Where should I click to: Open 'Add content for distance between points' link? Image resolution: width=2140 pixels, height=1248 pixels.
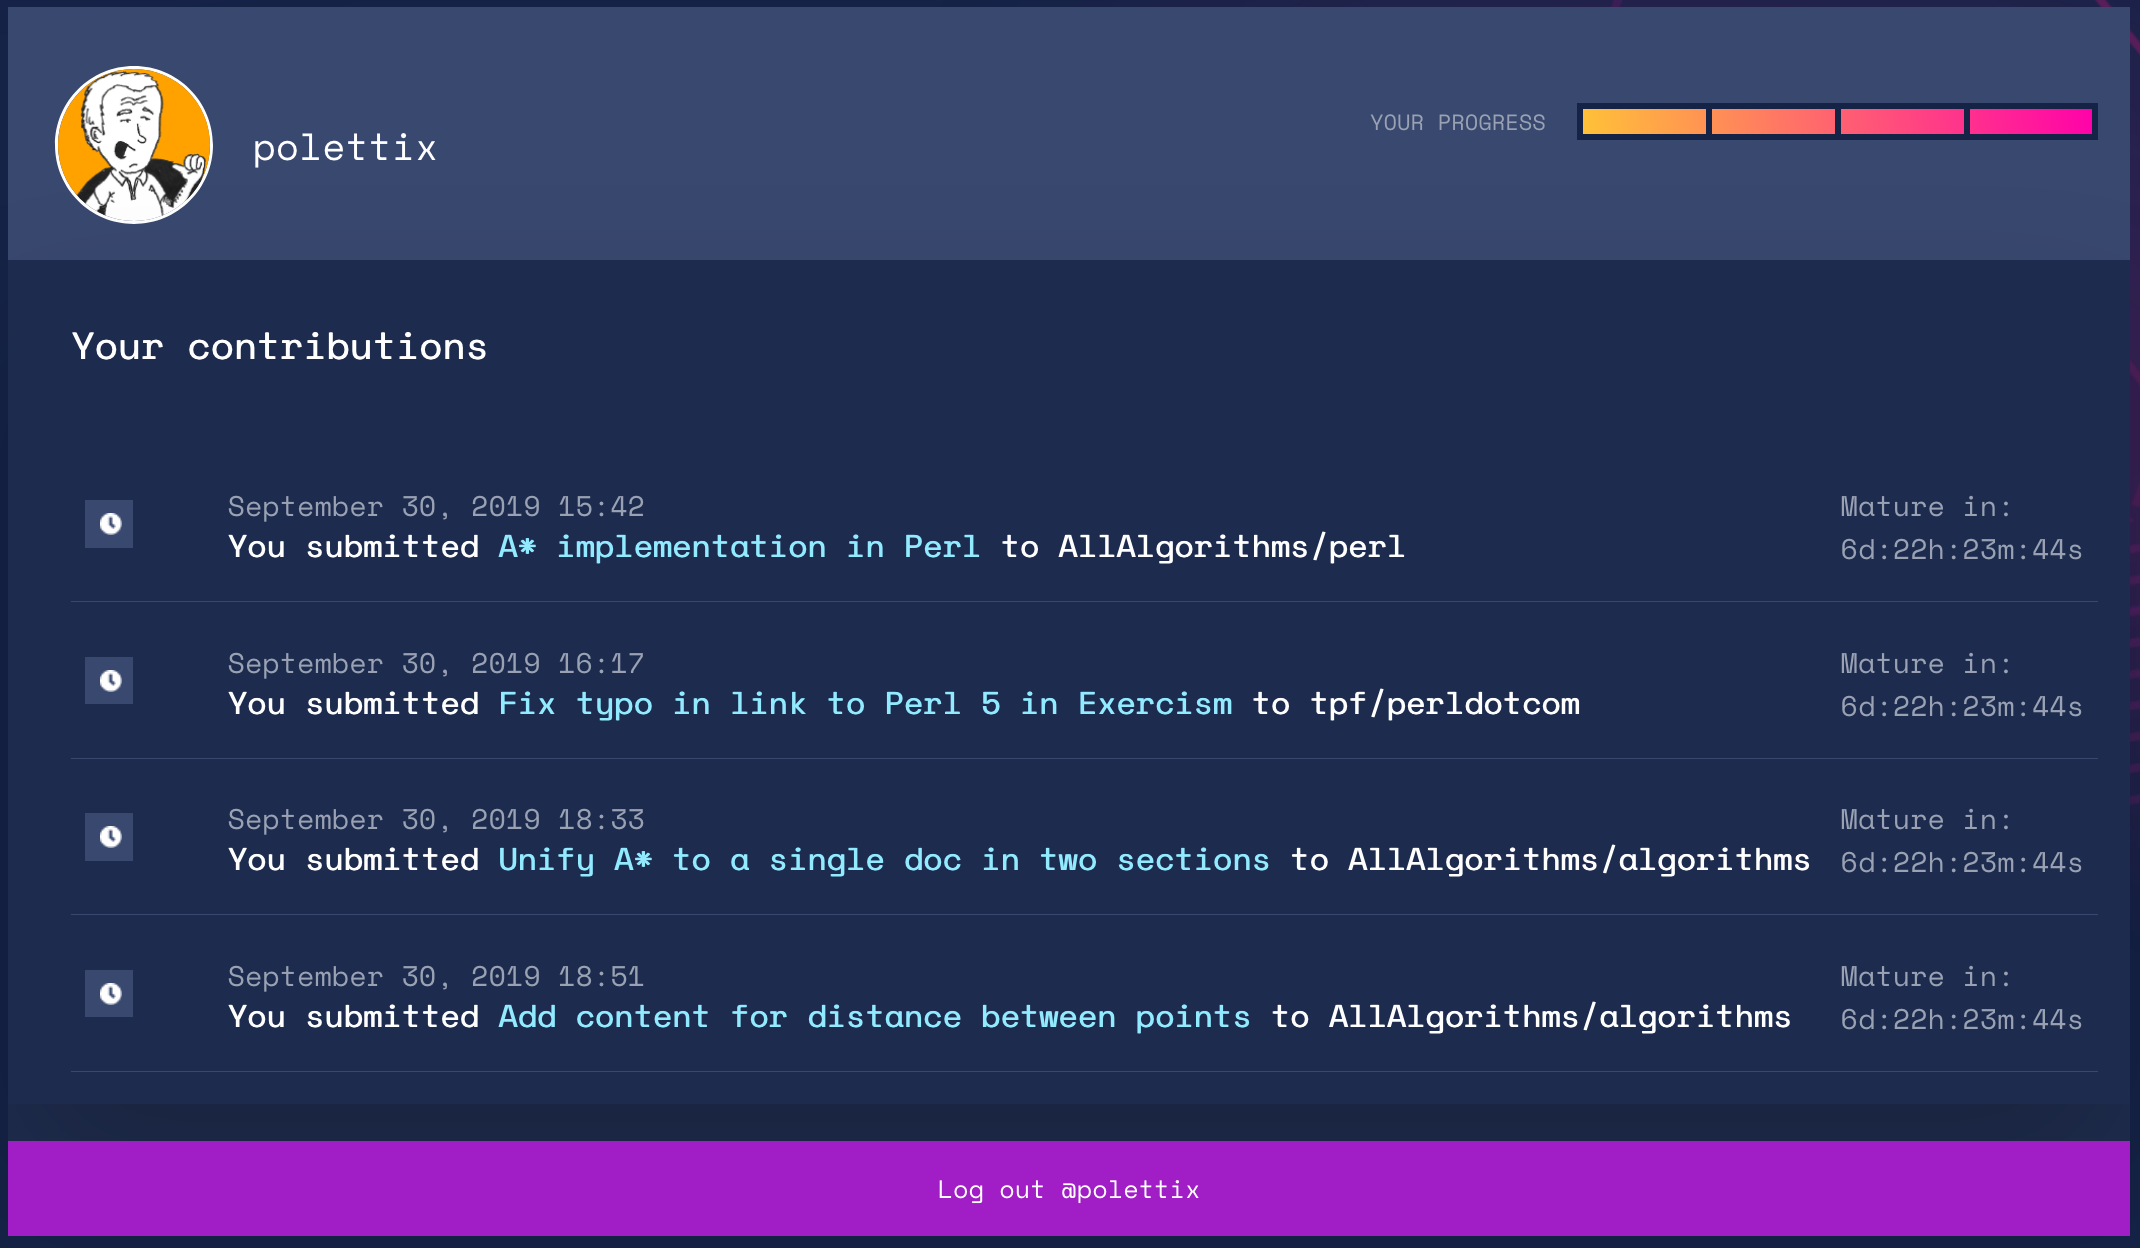click(x=874, y=1017)
